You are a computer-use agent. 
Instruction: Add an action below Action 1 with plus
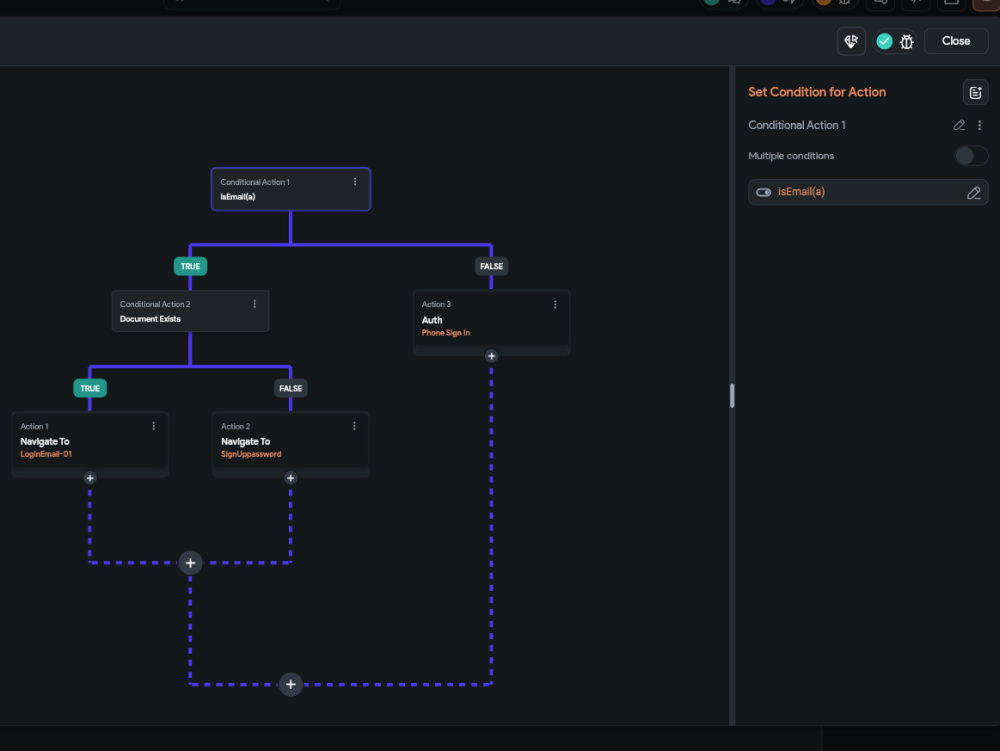[x=90, y=478]
